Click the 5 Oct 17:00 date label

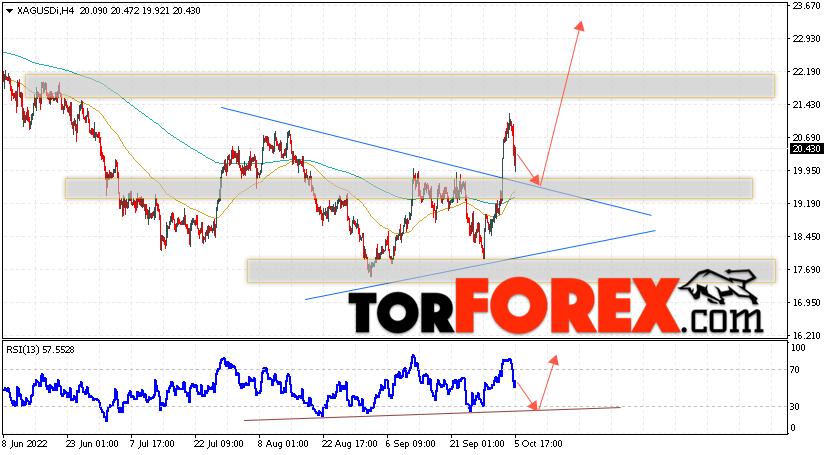coord(539,444)
